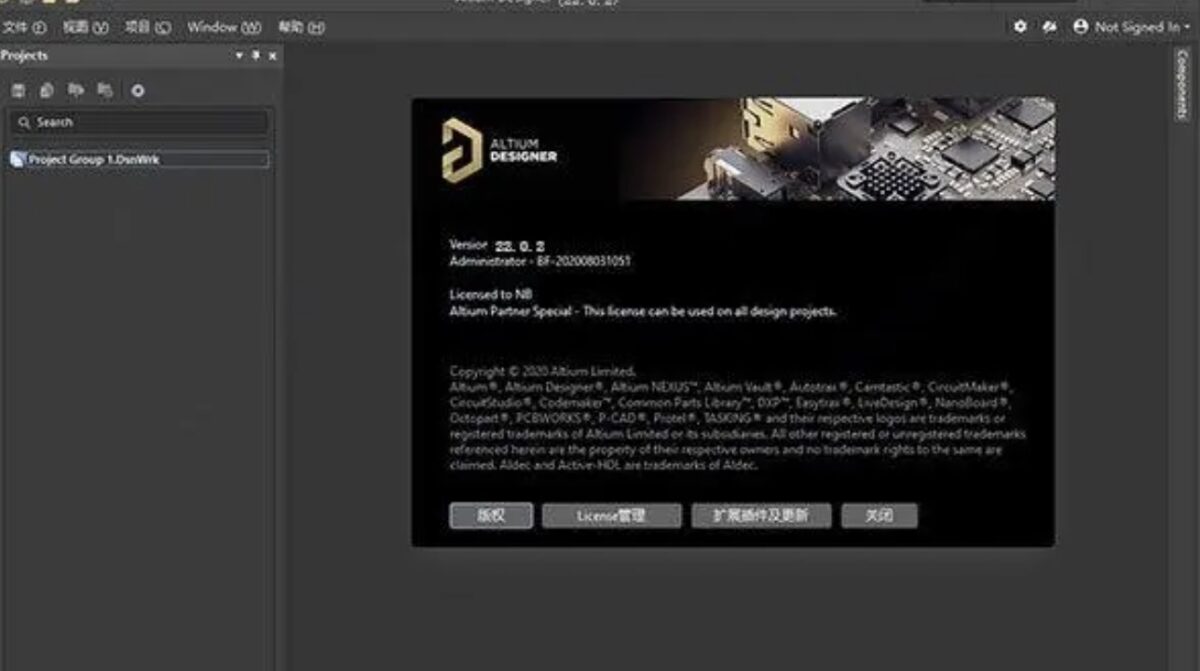Click the Projects panel title
The image size is (1200, 671).
coord(24,56)
